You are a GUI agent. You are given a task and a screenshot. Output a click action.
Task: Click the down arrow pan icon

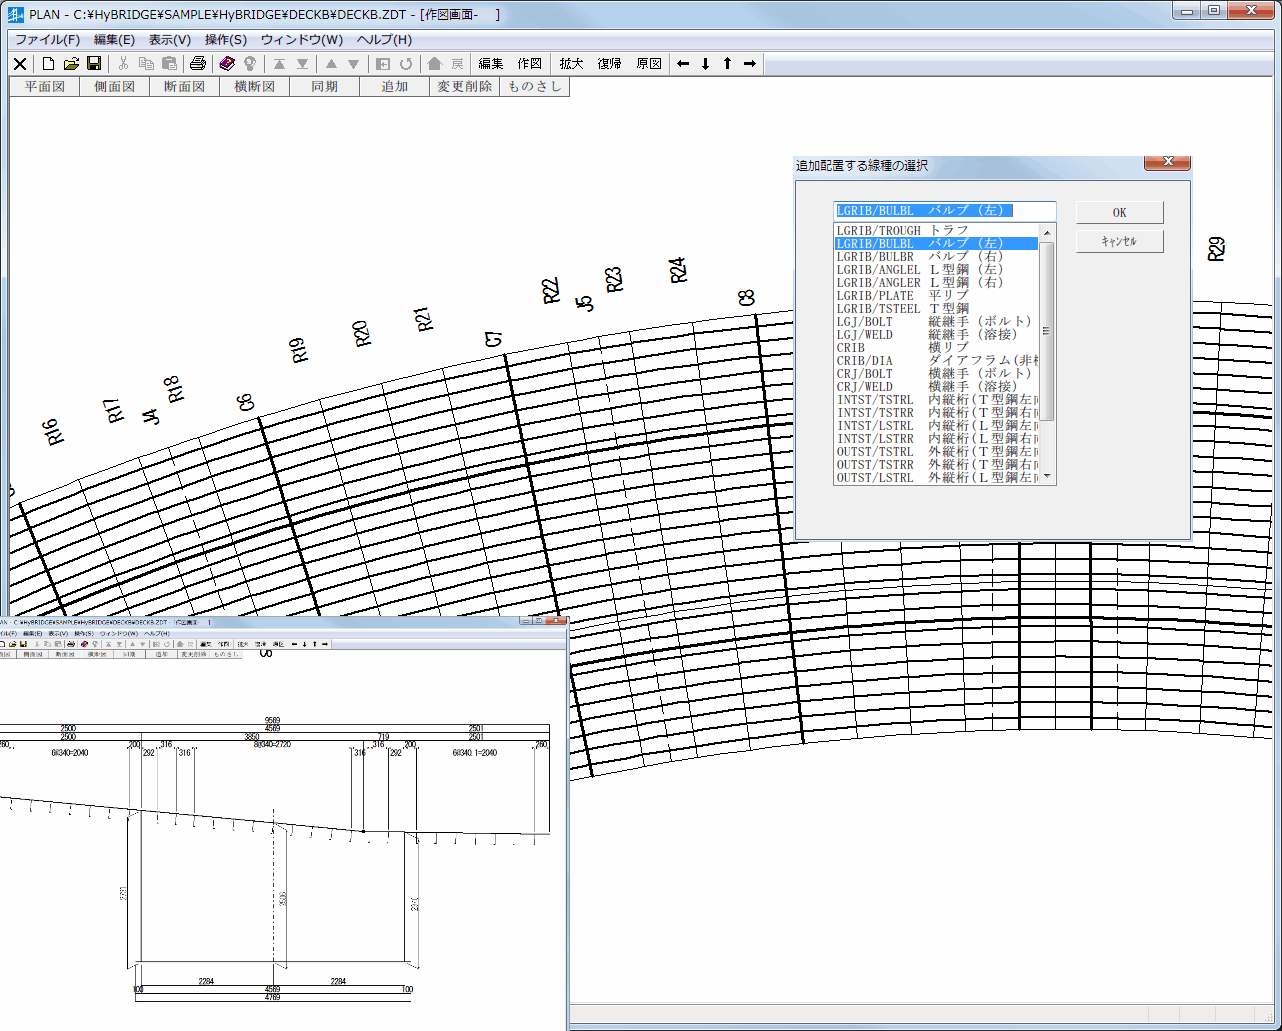[x=705, y=64]
